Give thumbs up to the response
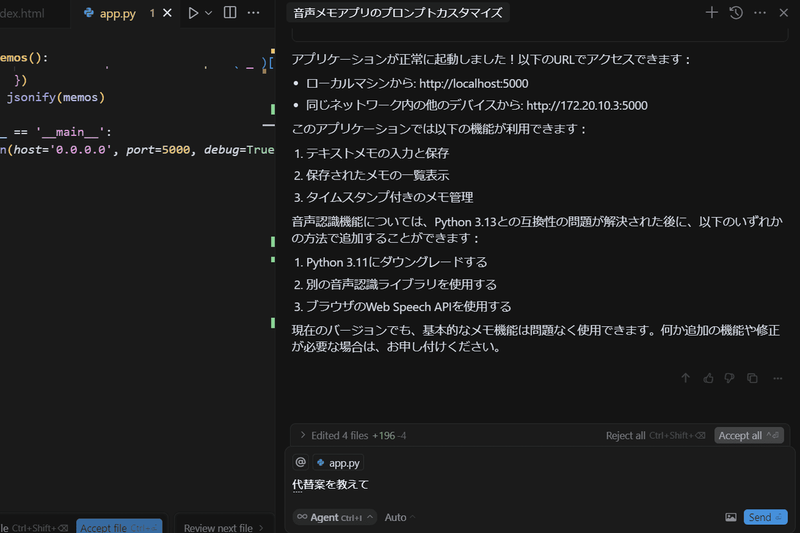The width and height of the screenshot is (800, 533). pos(708,378)
